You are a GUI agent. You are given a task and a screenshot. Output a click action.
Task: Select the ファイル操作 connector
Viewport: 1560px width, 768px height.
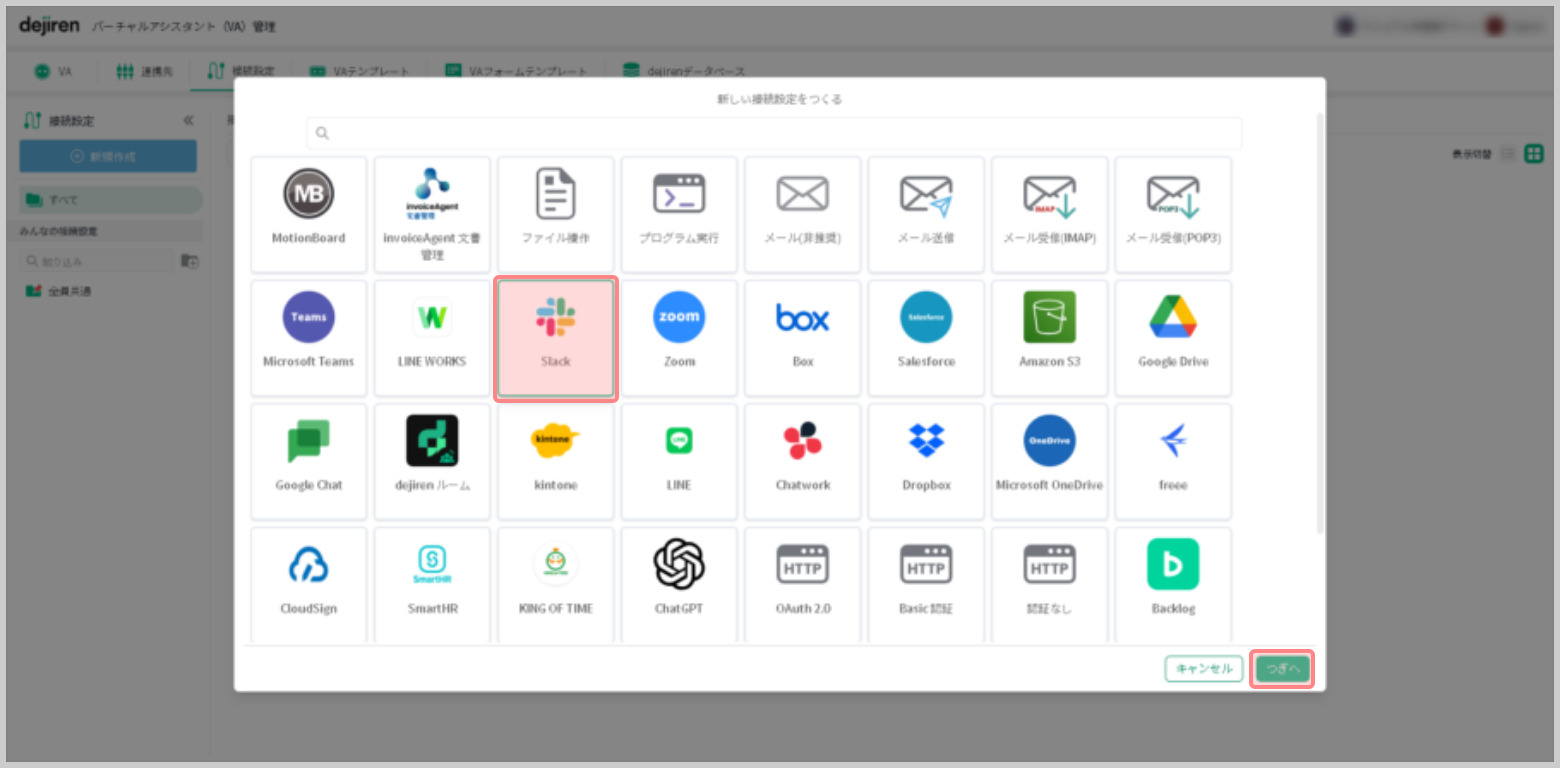point(555,214)
